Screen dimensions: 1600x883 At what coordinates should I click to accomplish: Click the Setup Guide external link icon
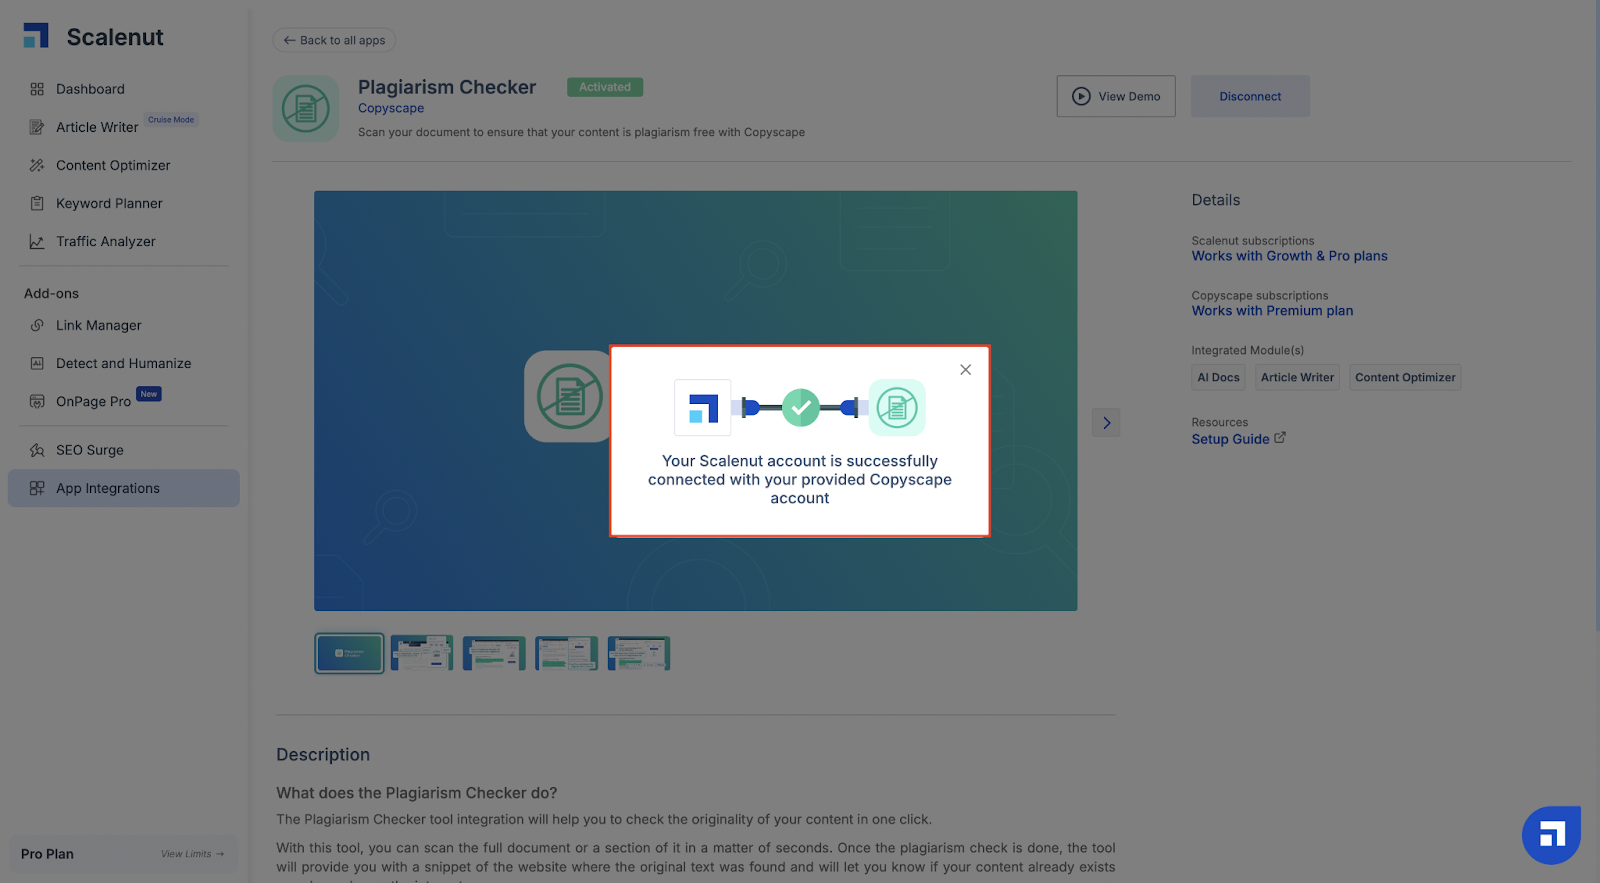tap(1280, 438)
